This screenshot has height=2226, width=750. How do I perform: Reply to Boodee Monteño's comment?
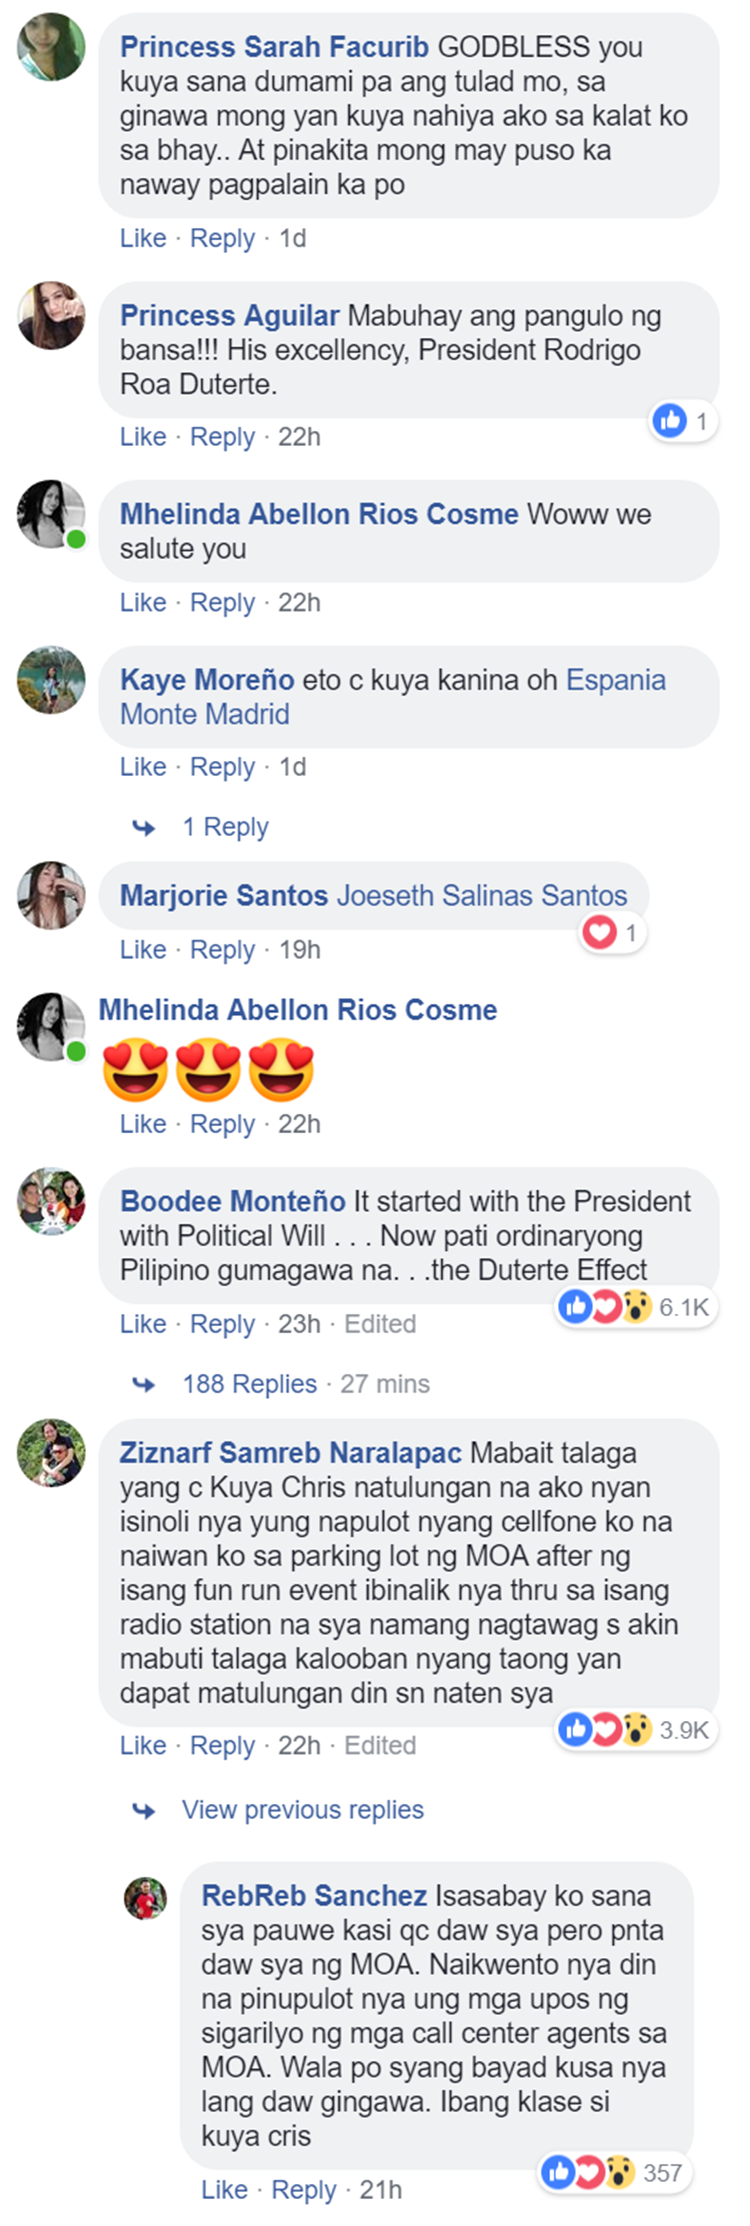tap(222, 1324)
